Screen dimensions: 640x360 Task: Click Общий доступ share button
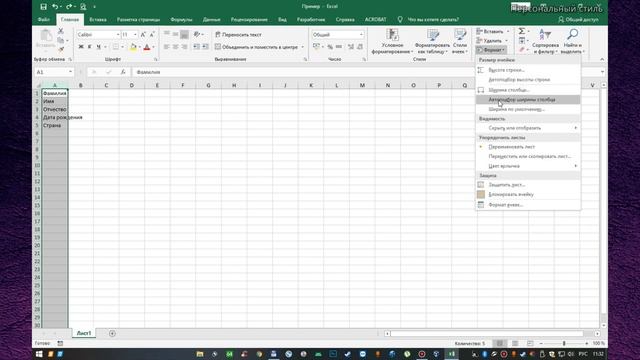pos(578,20)
